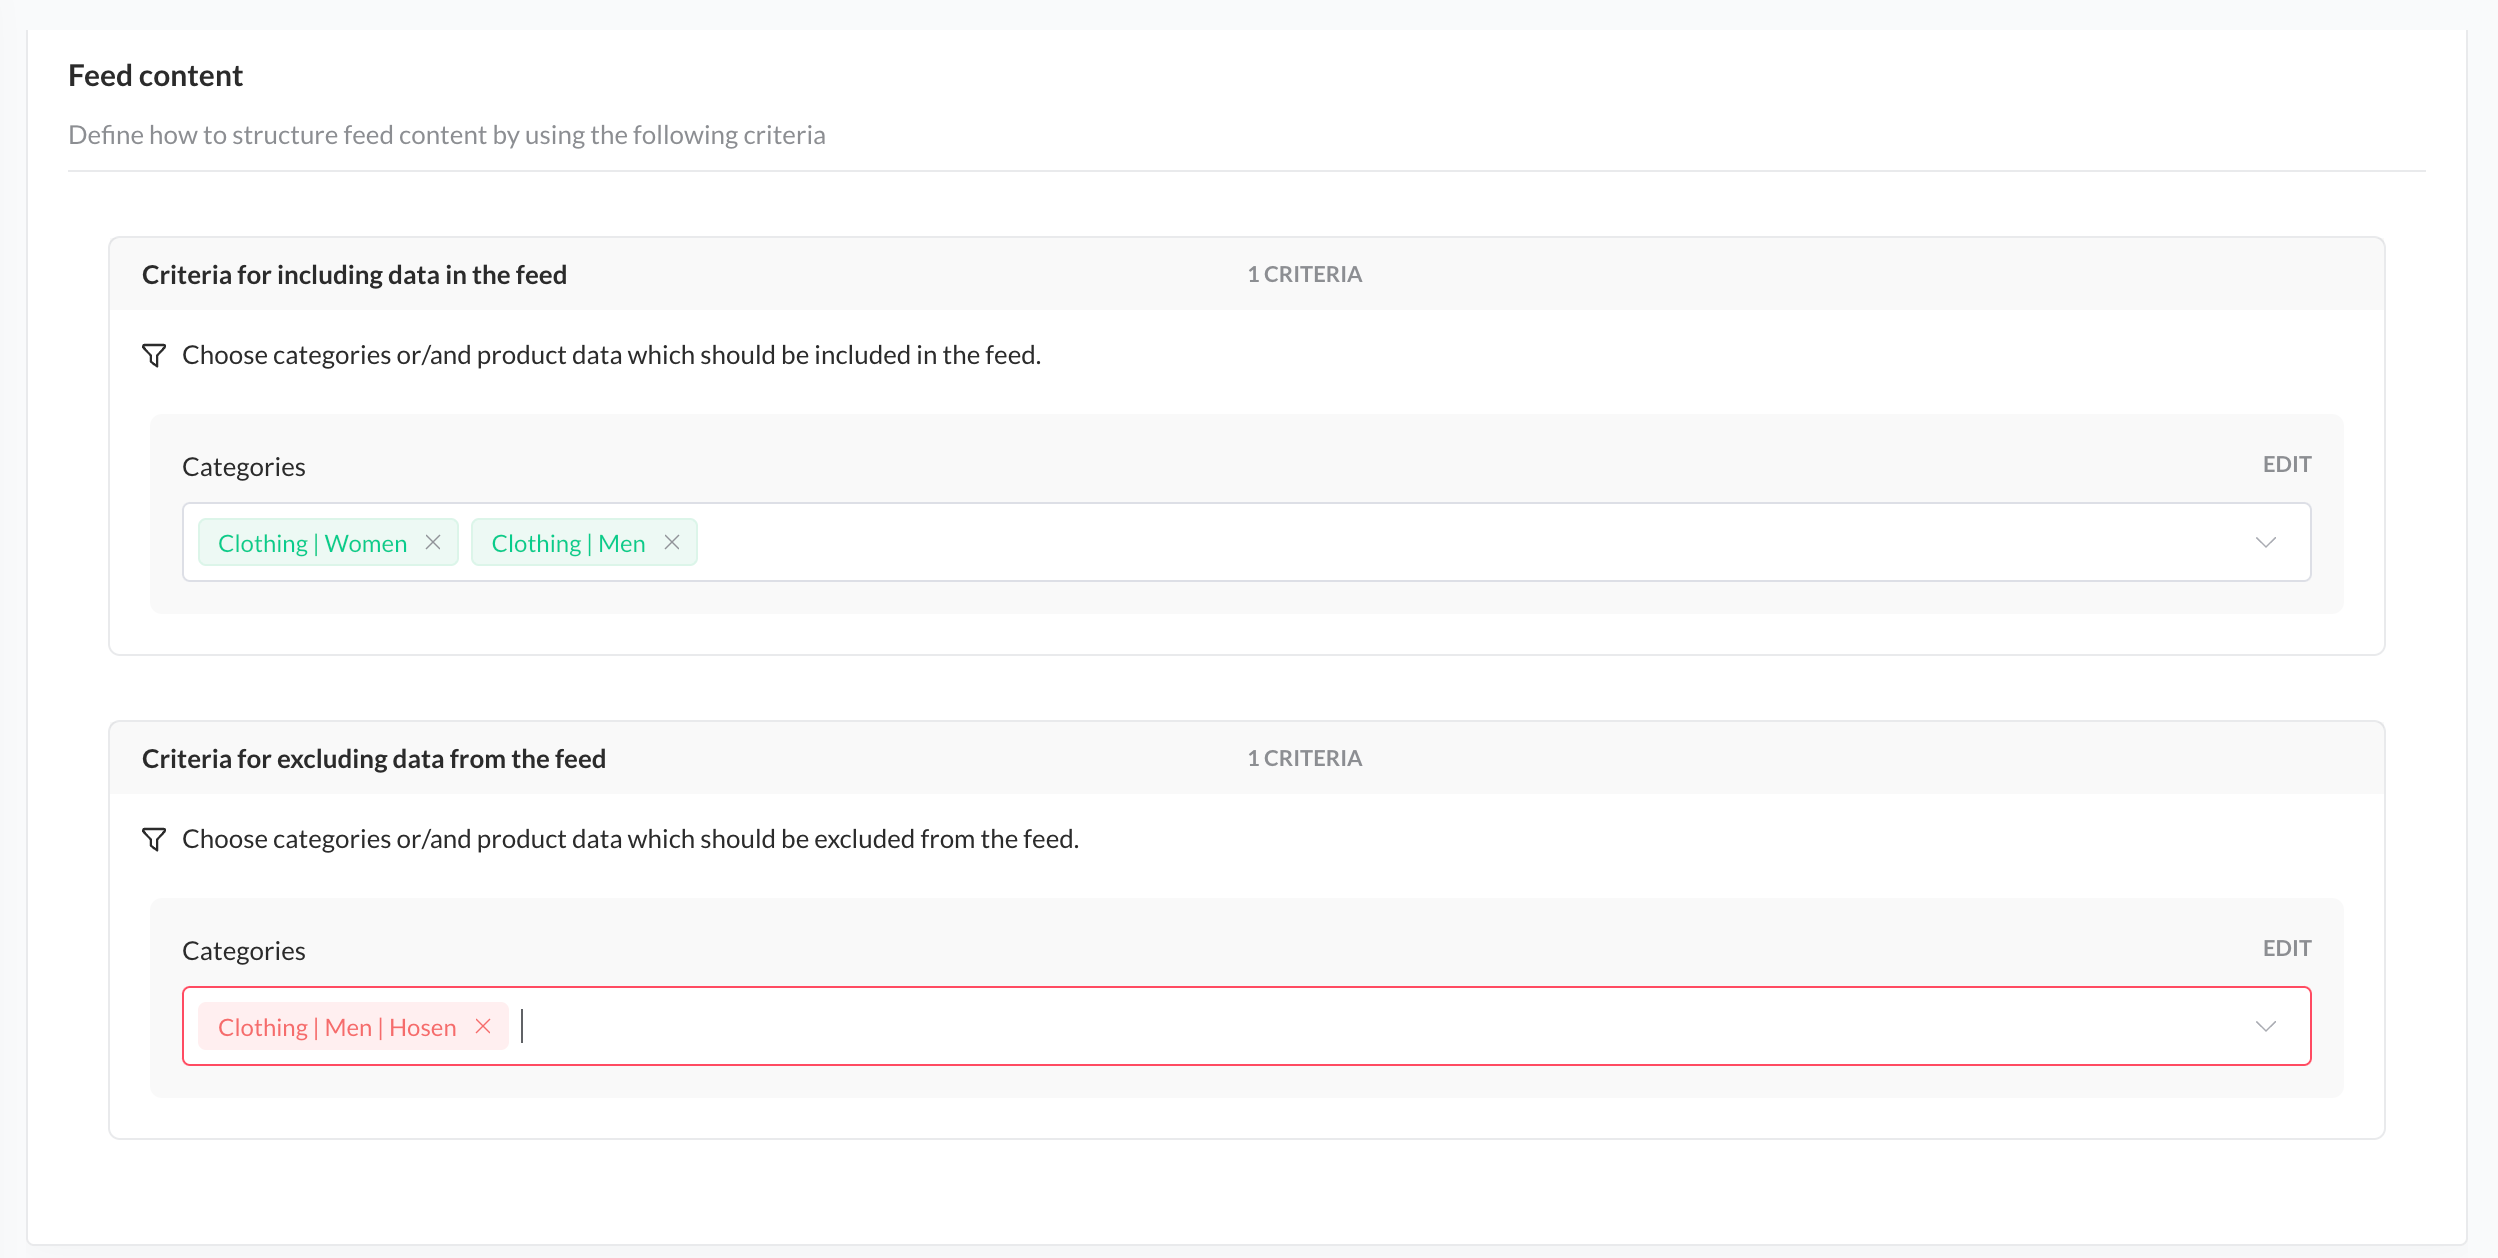Image resolution: width=2498 pixels, height=1258 pixels.
Task: Remove the Clothing | Women tag
Action: tap(433, 542)
